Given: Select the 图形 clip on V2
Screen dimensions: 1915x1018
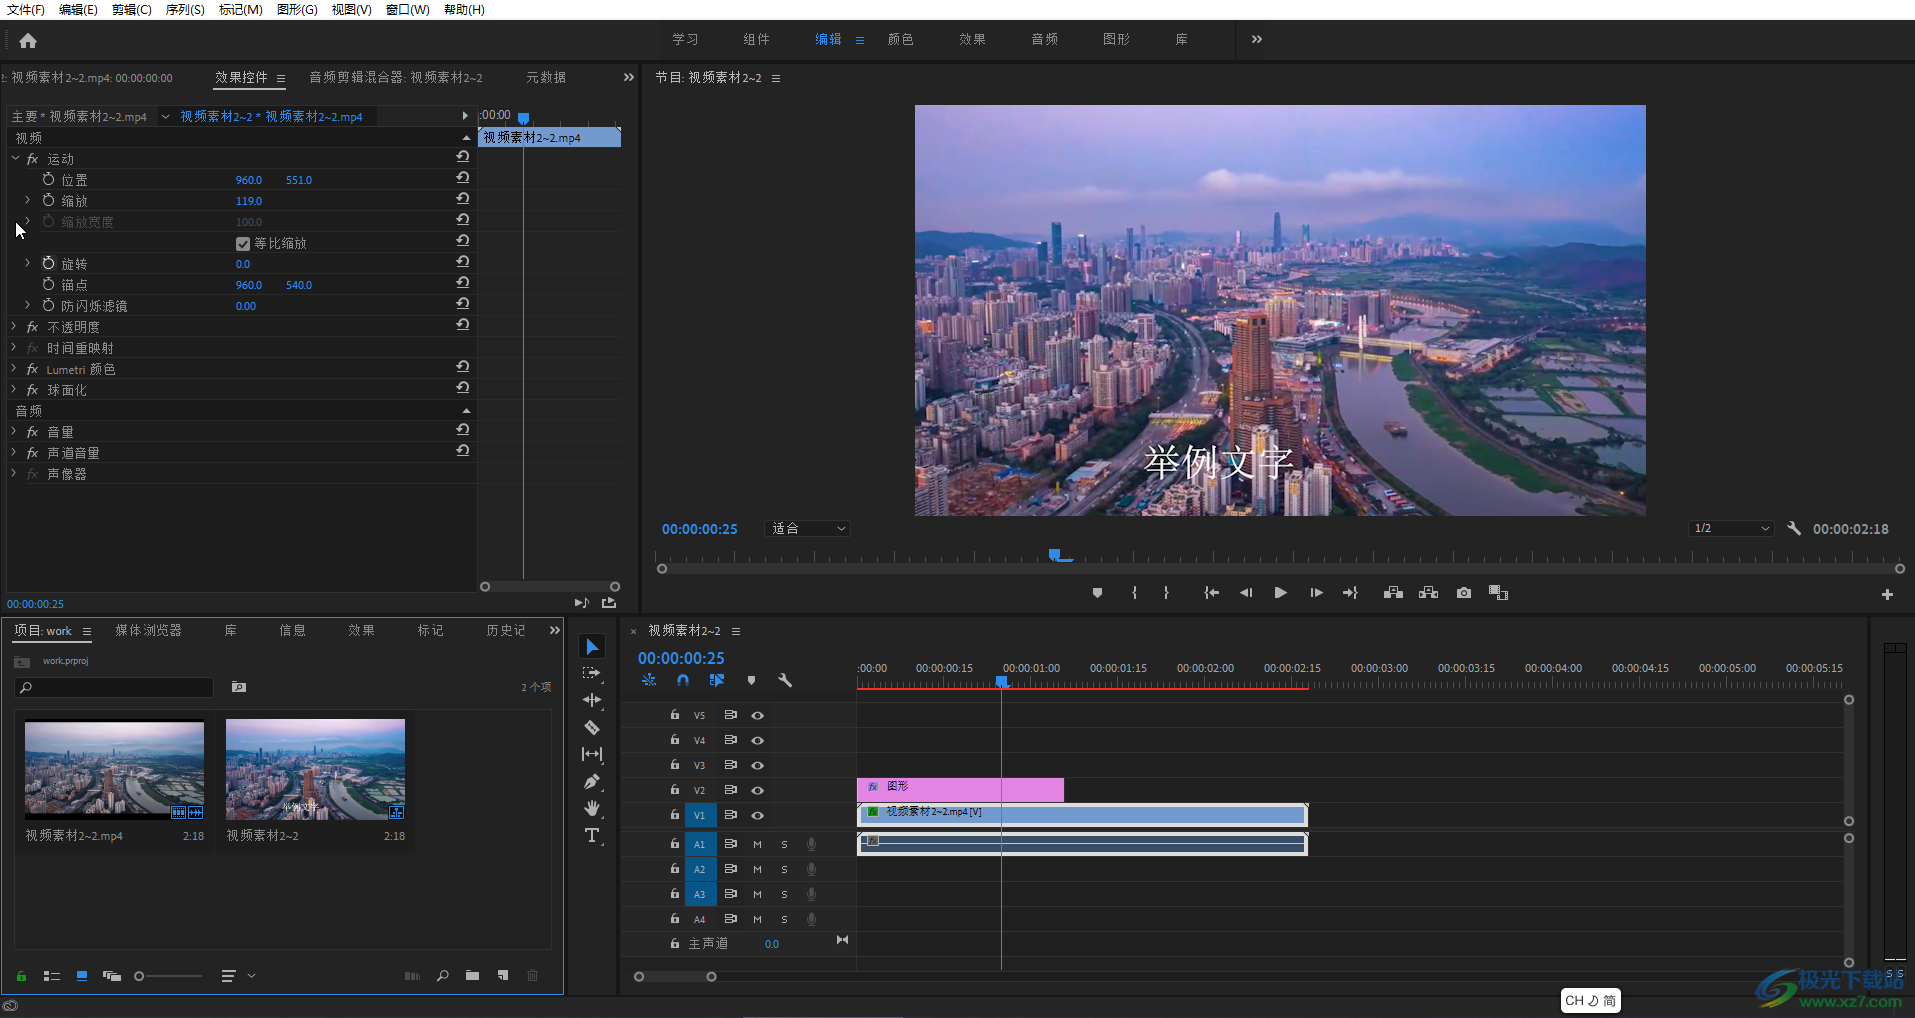Looking at the screenshot, I should click(960, 789).
